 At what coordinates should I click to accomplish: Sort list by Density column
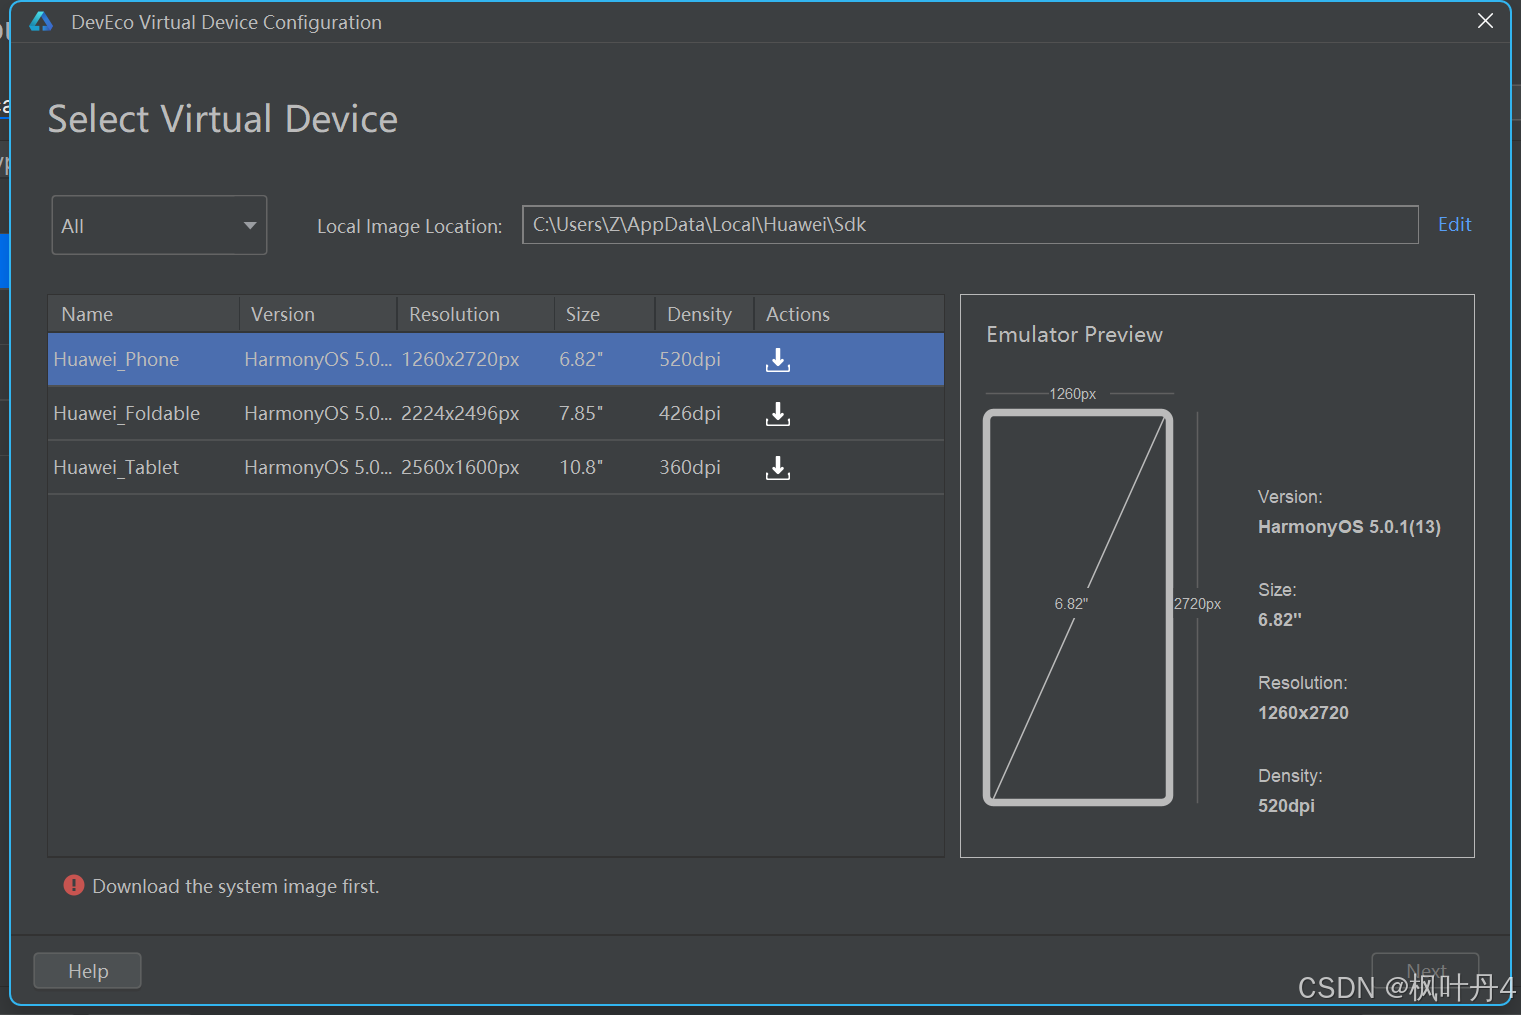click(699, 314)
